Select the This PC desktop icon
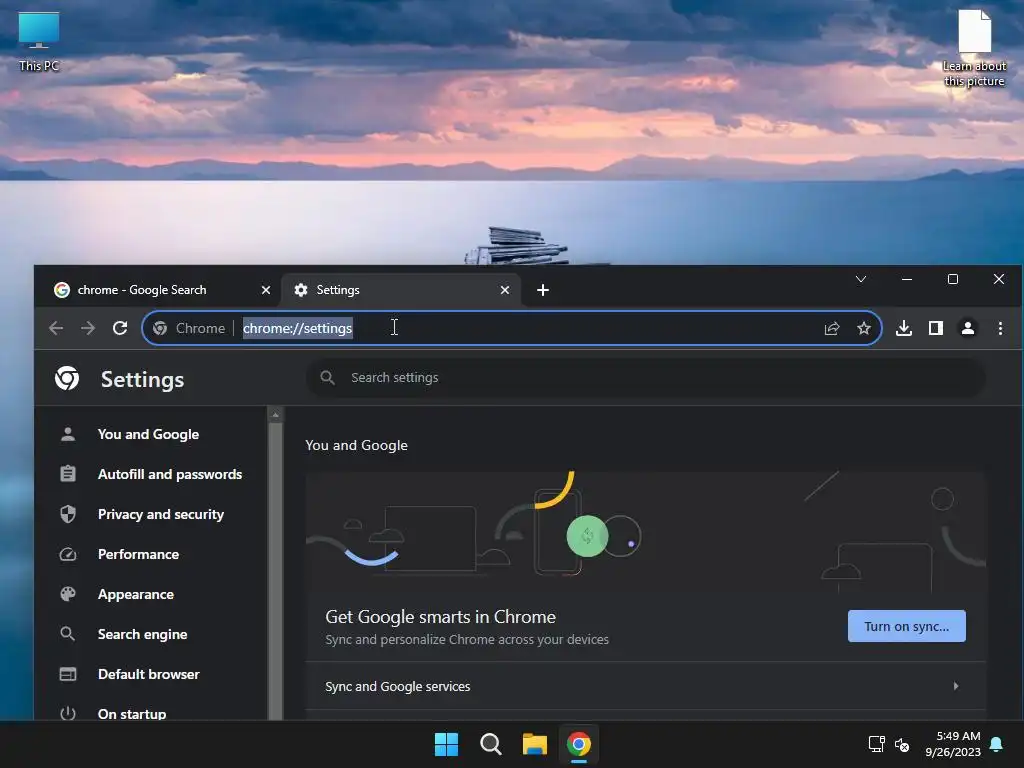Viewport: 1024px width, 768px height. coord(39,42)
